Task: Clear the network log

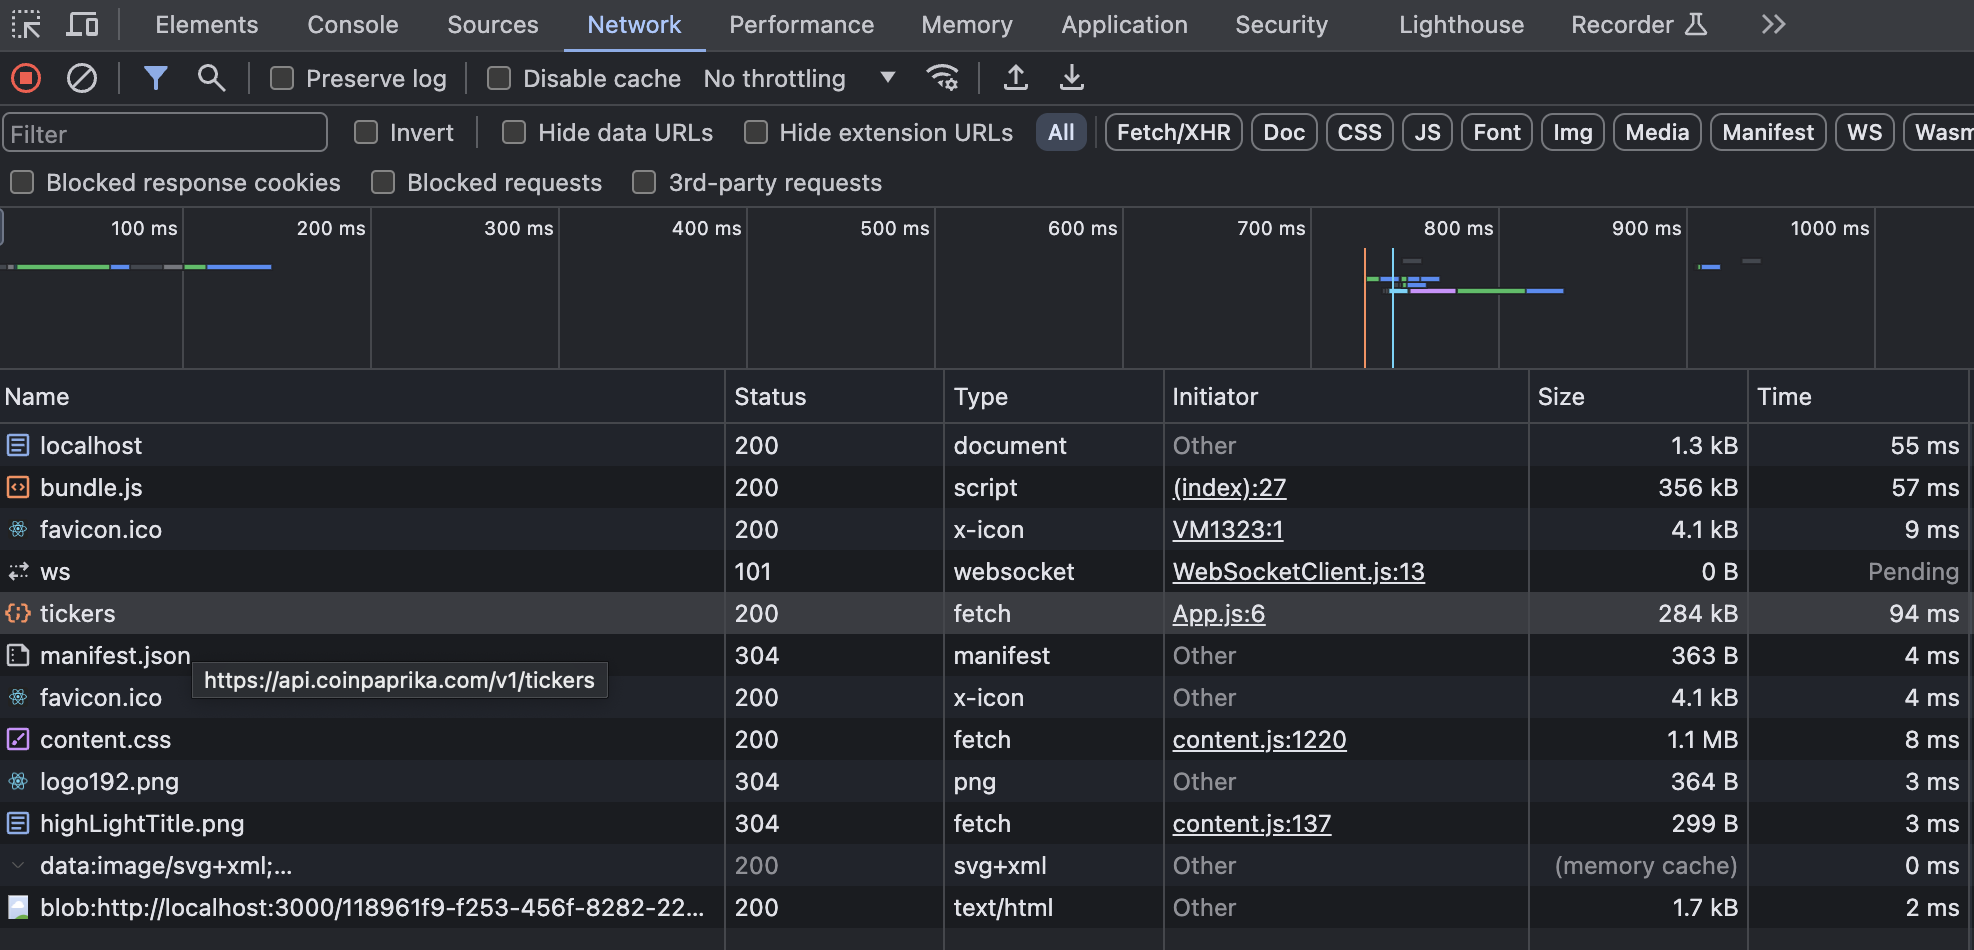Action: coord(82,78)
